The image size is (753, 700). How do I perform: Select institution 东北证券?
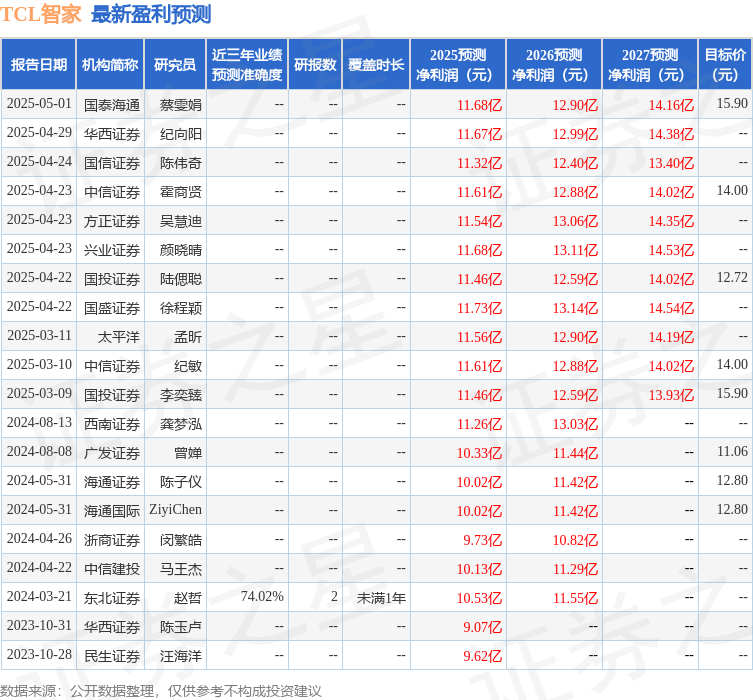pyautogui.click(x=111, y=598)
